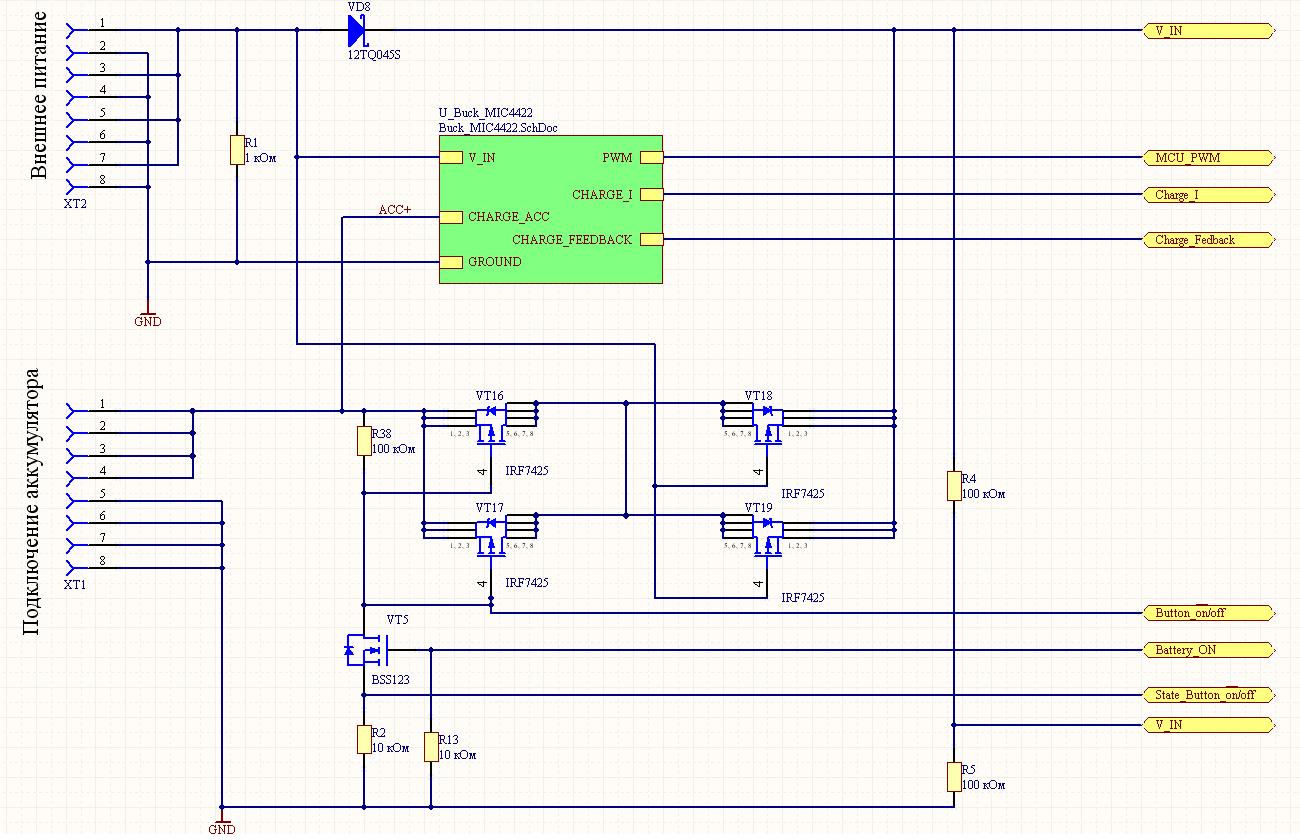1300x840 pixels.
Task: Click the '1 кОм' value of R1
Action: (261, 157)
